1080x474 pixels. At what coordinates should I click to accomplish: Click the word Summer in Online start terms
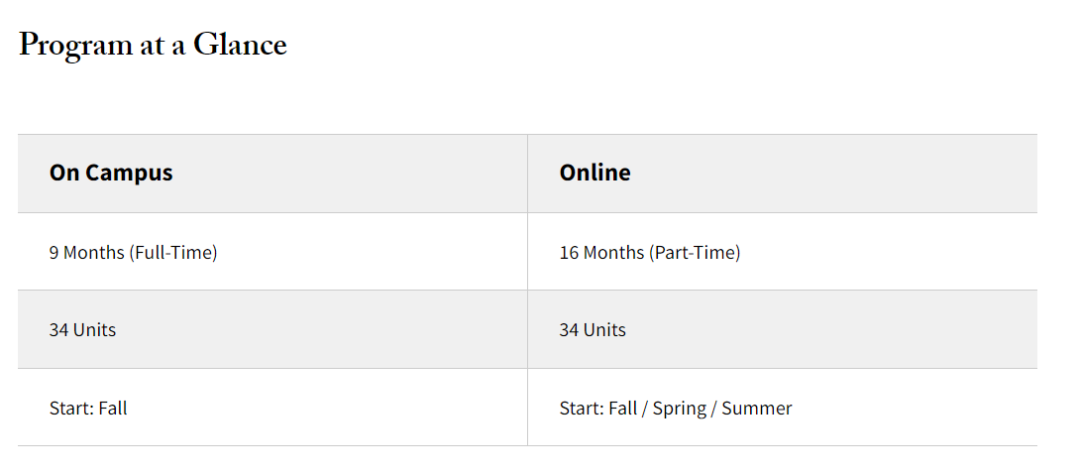pyautogui.click(x=757, y=408)
